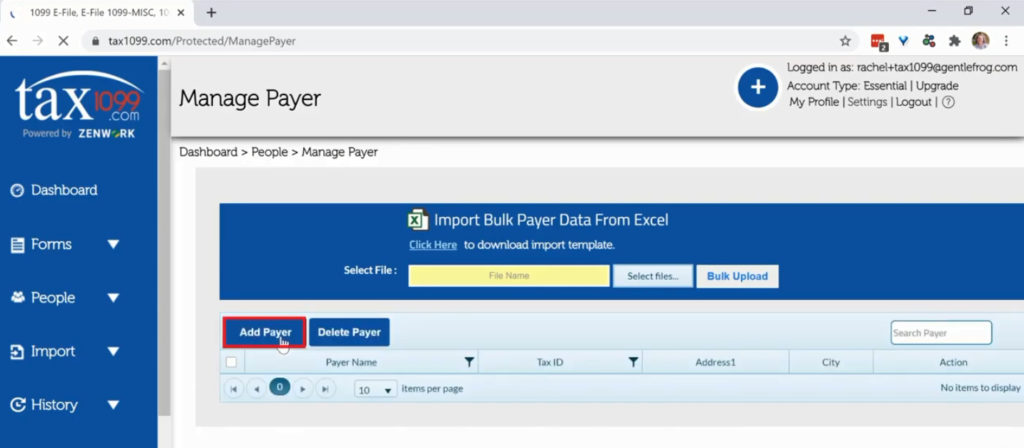Click the blue V extension icon
Image resolution: width=1024 pixels, height=448 pixels.
click(904, 41)
